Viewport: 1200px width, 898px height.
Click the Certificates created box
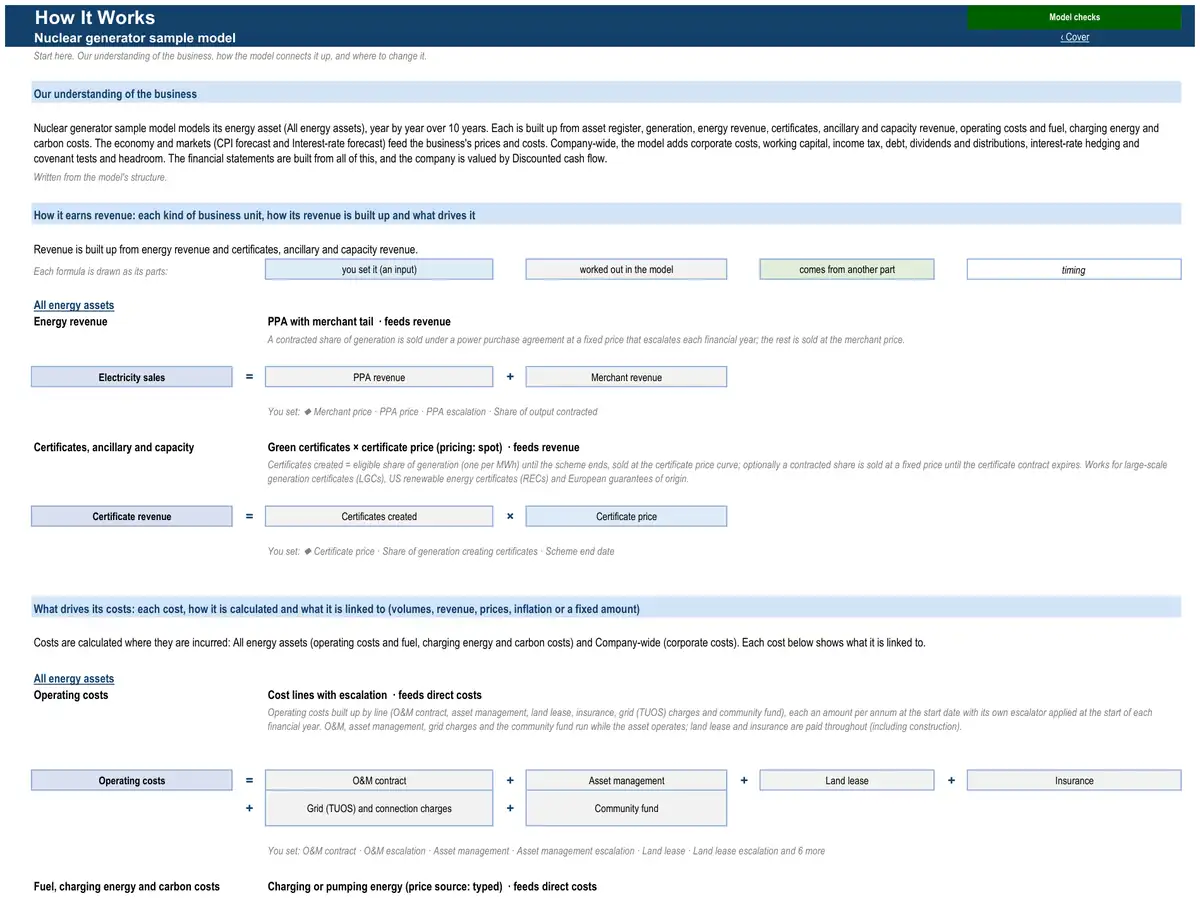[379, 516]
